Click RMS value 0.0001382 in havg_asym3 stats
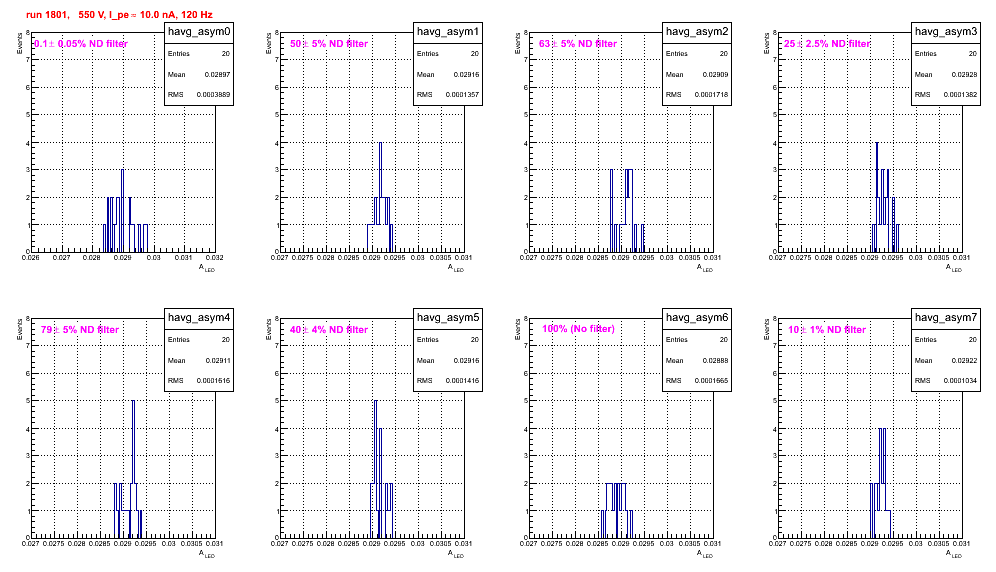 pos(960,95)
